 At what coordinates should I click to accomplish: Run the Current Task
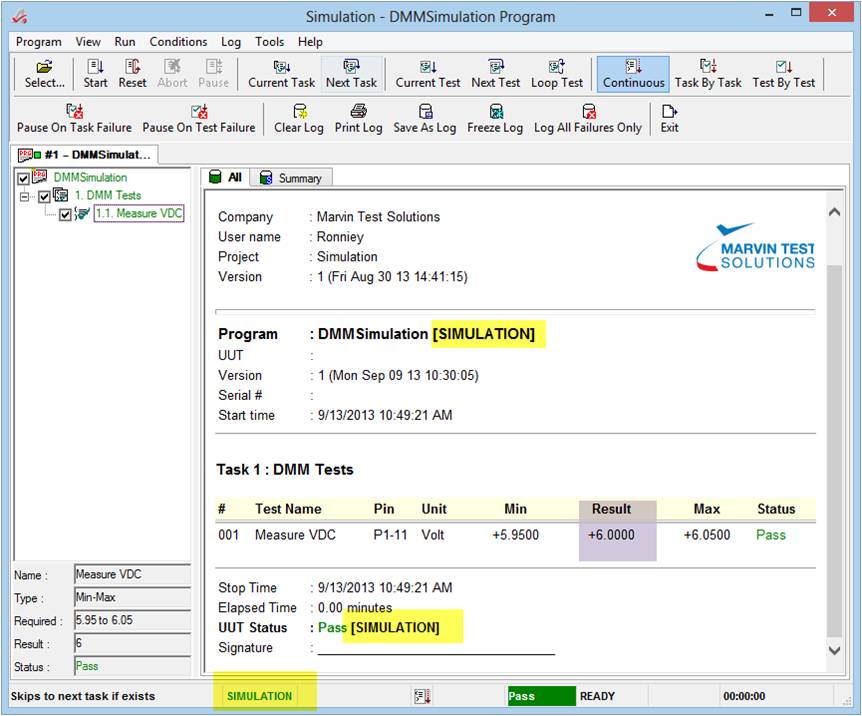[x=281, y=74]
